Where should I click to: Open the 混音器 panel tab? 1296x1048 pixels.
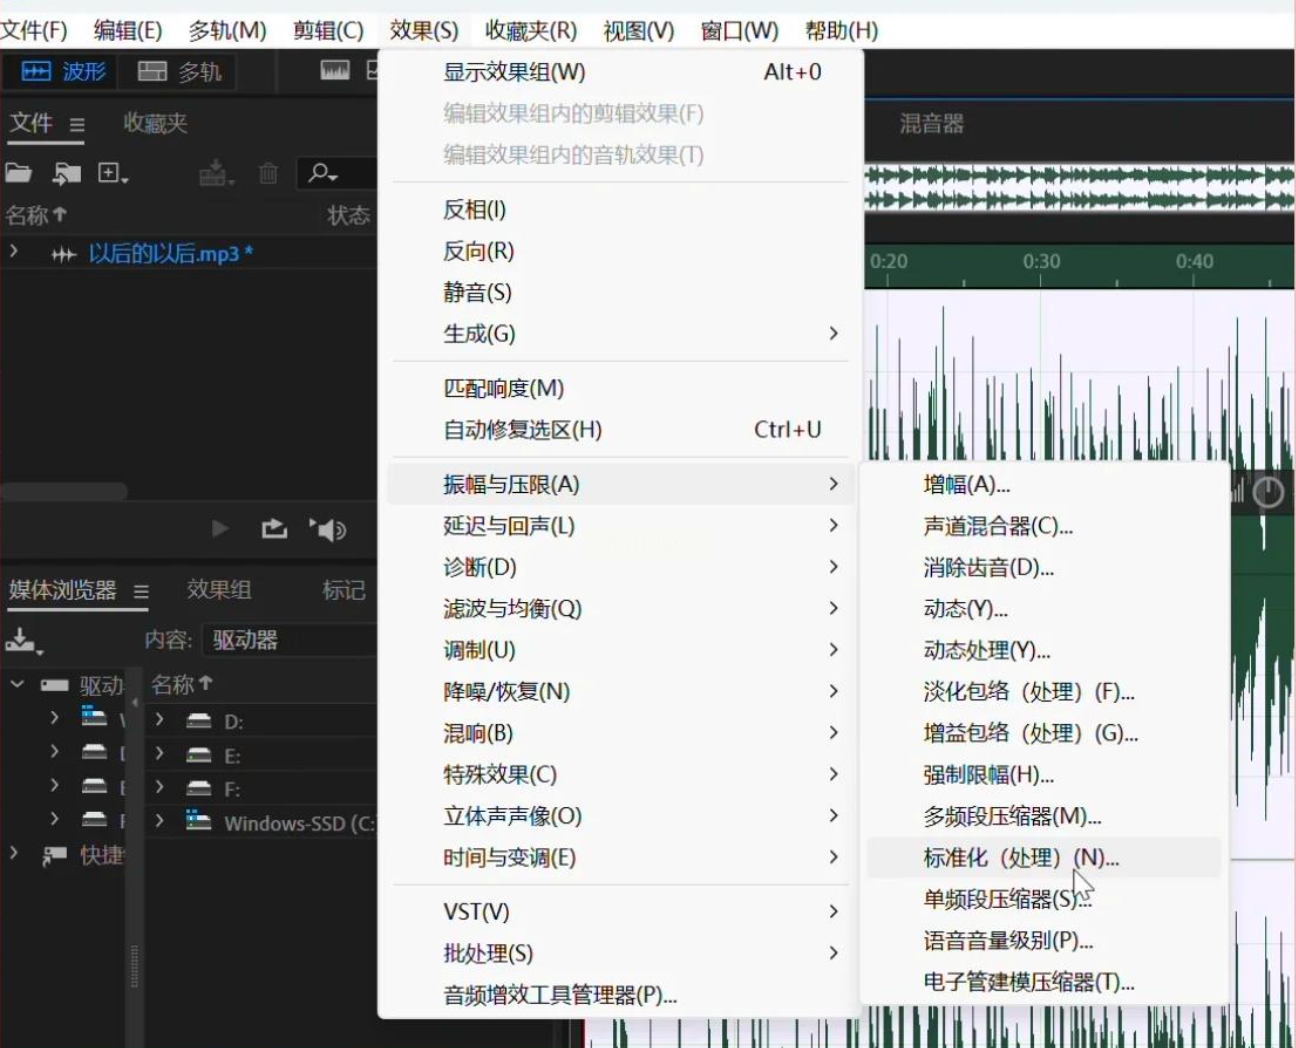coord(931,124)
